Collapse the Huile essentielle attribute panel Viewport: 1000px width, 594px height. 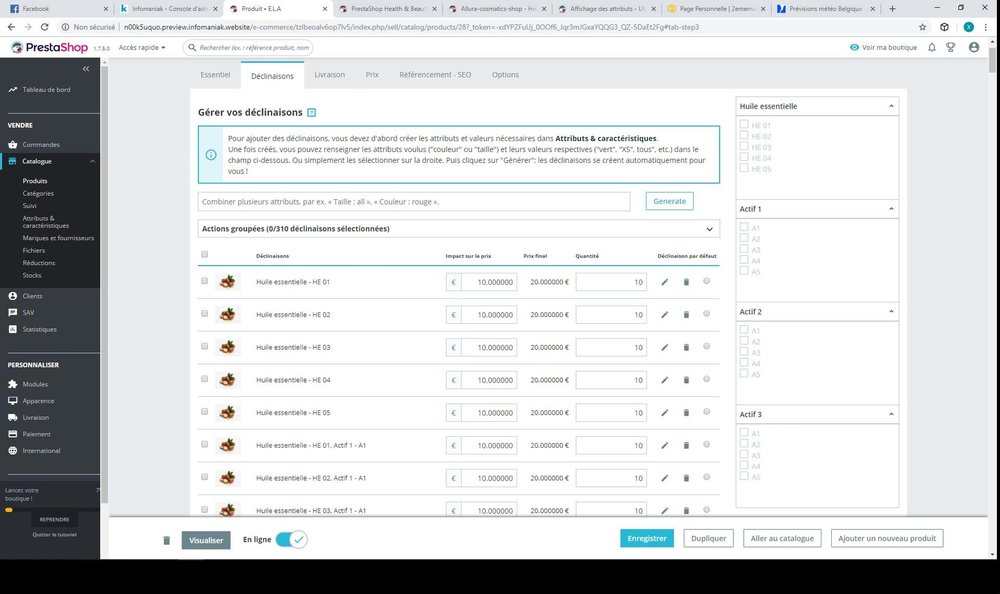pos(892,106)
